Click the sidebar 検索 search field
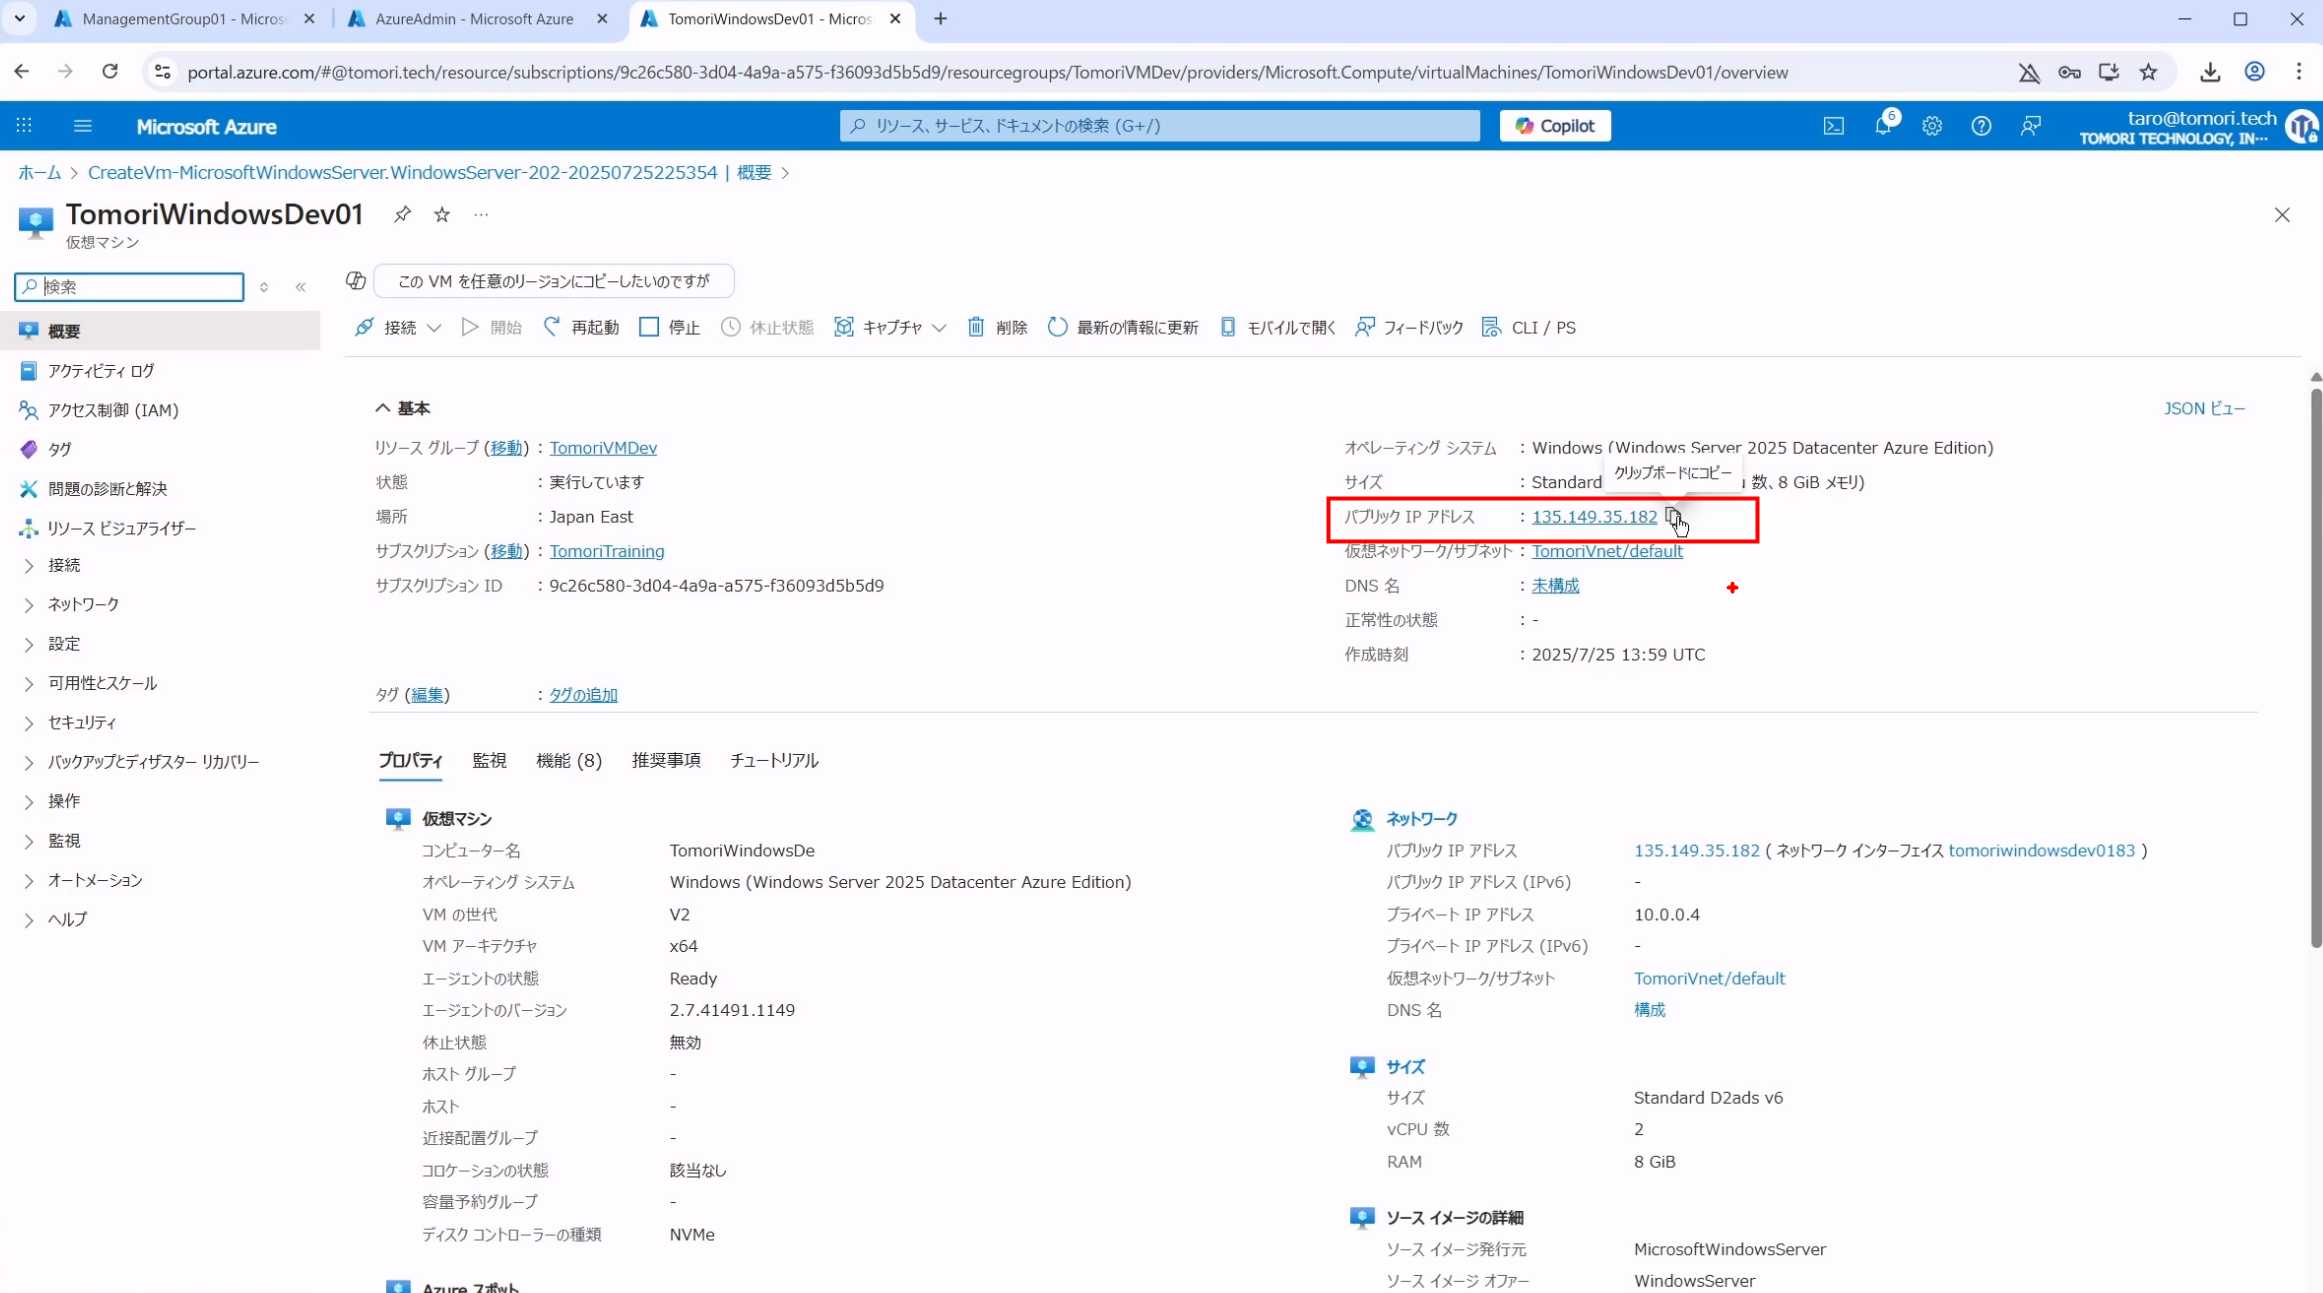Viewport: 2323px width, 1293px height. pos(130,287)
